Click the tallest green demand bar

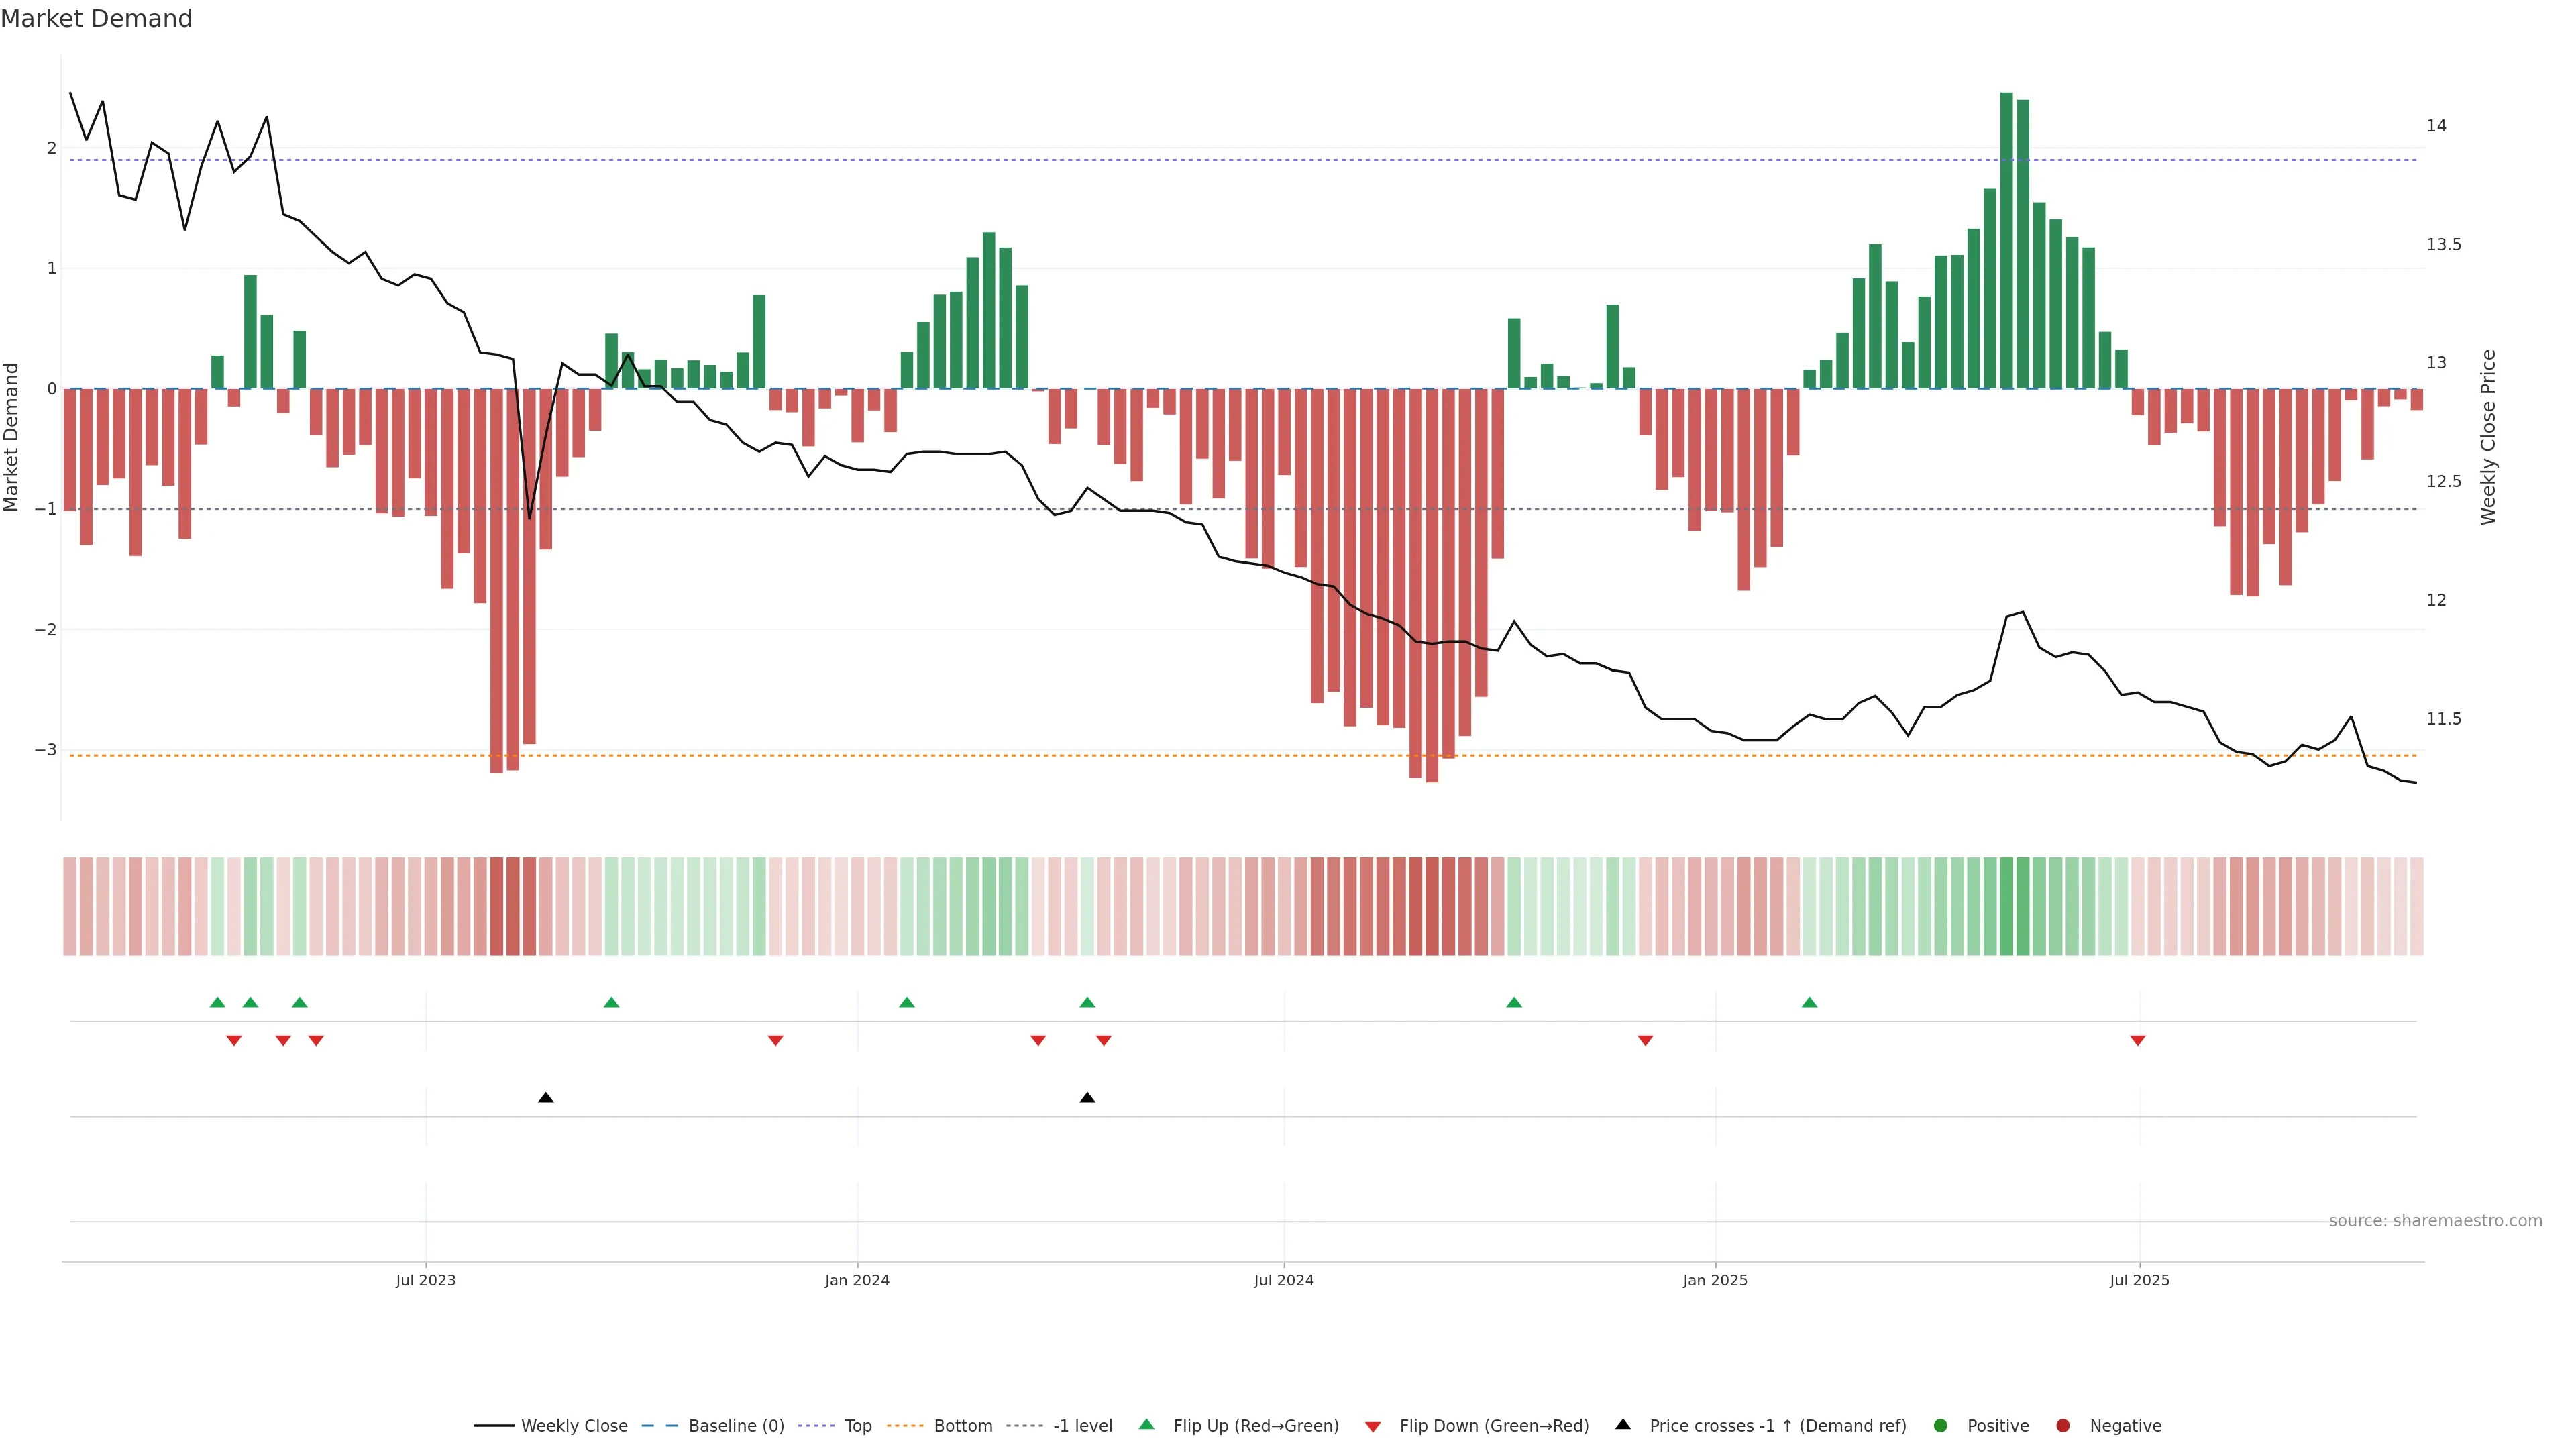[x=2006, y=240]
